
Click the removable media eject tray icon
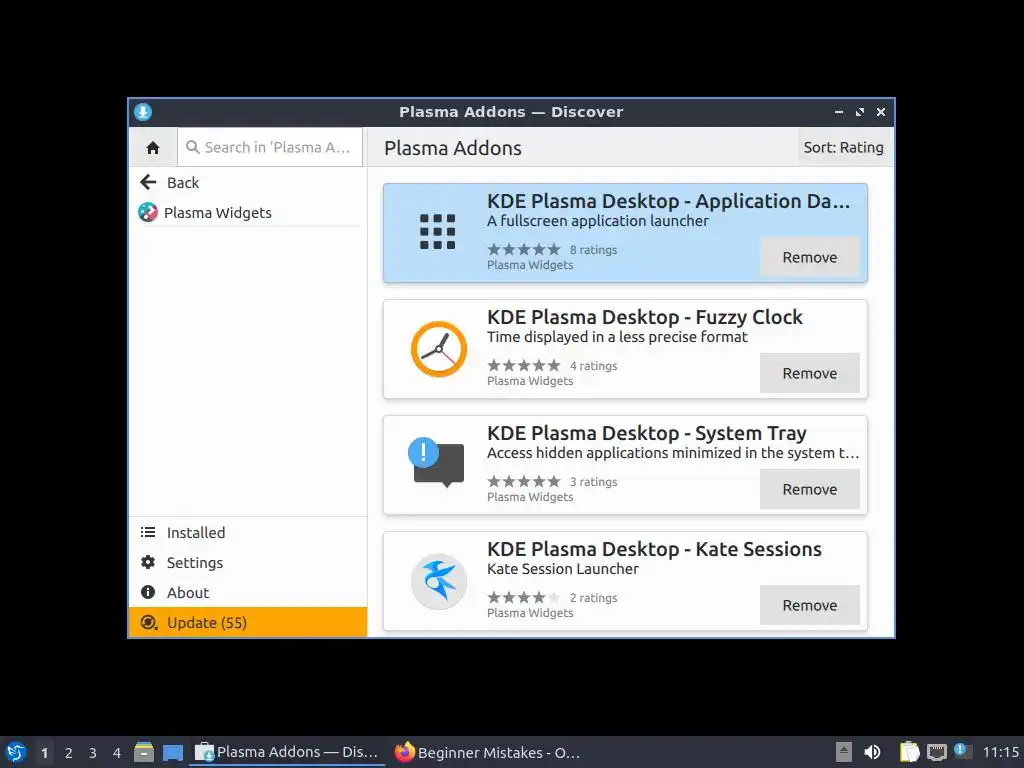tap(844, 752)
